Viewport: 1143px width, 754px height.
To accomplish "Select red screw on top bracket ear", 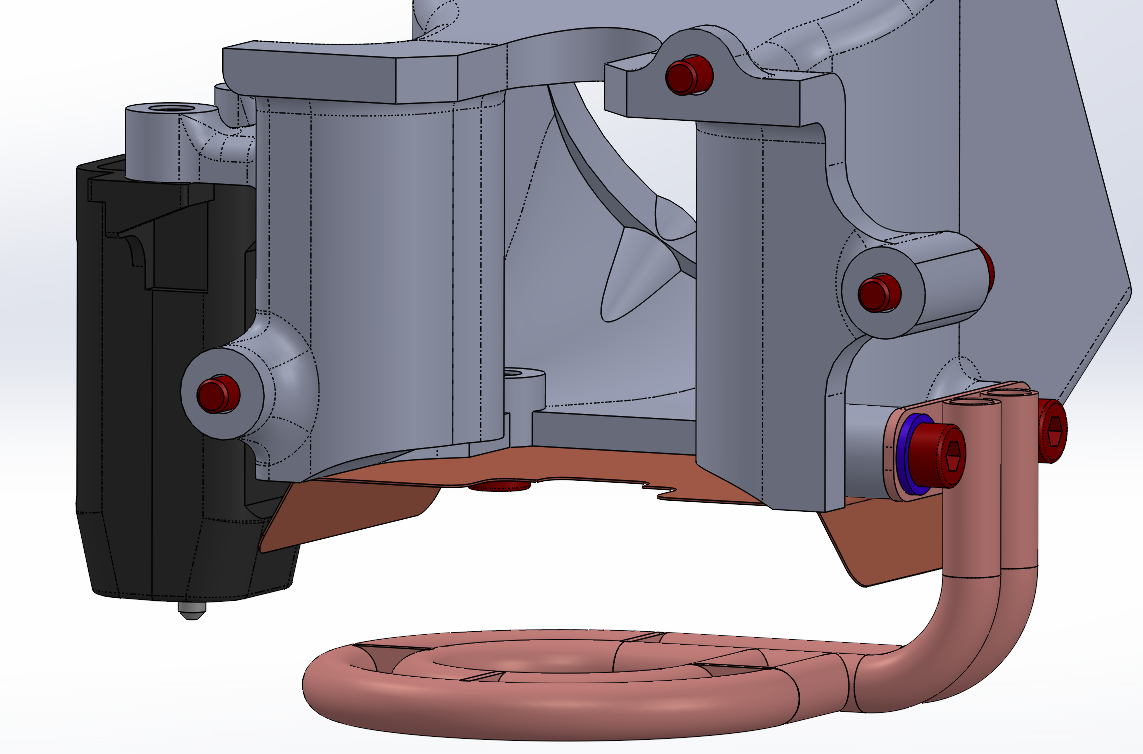I will pos(688,74).
